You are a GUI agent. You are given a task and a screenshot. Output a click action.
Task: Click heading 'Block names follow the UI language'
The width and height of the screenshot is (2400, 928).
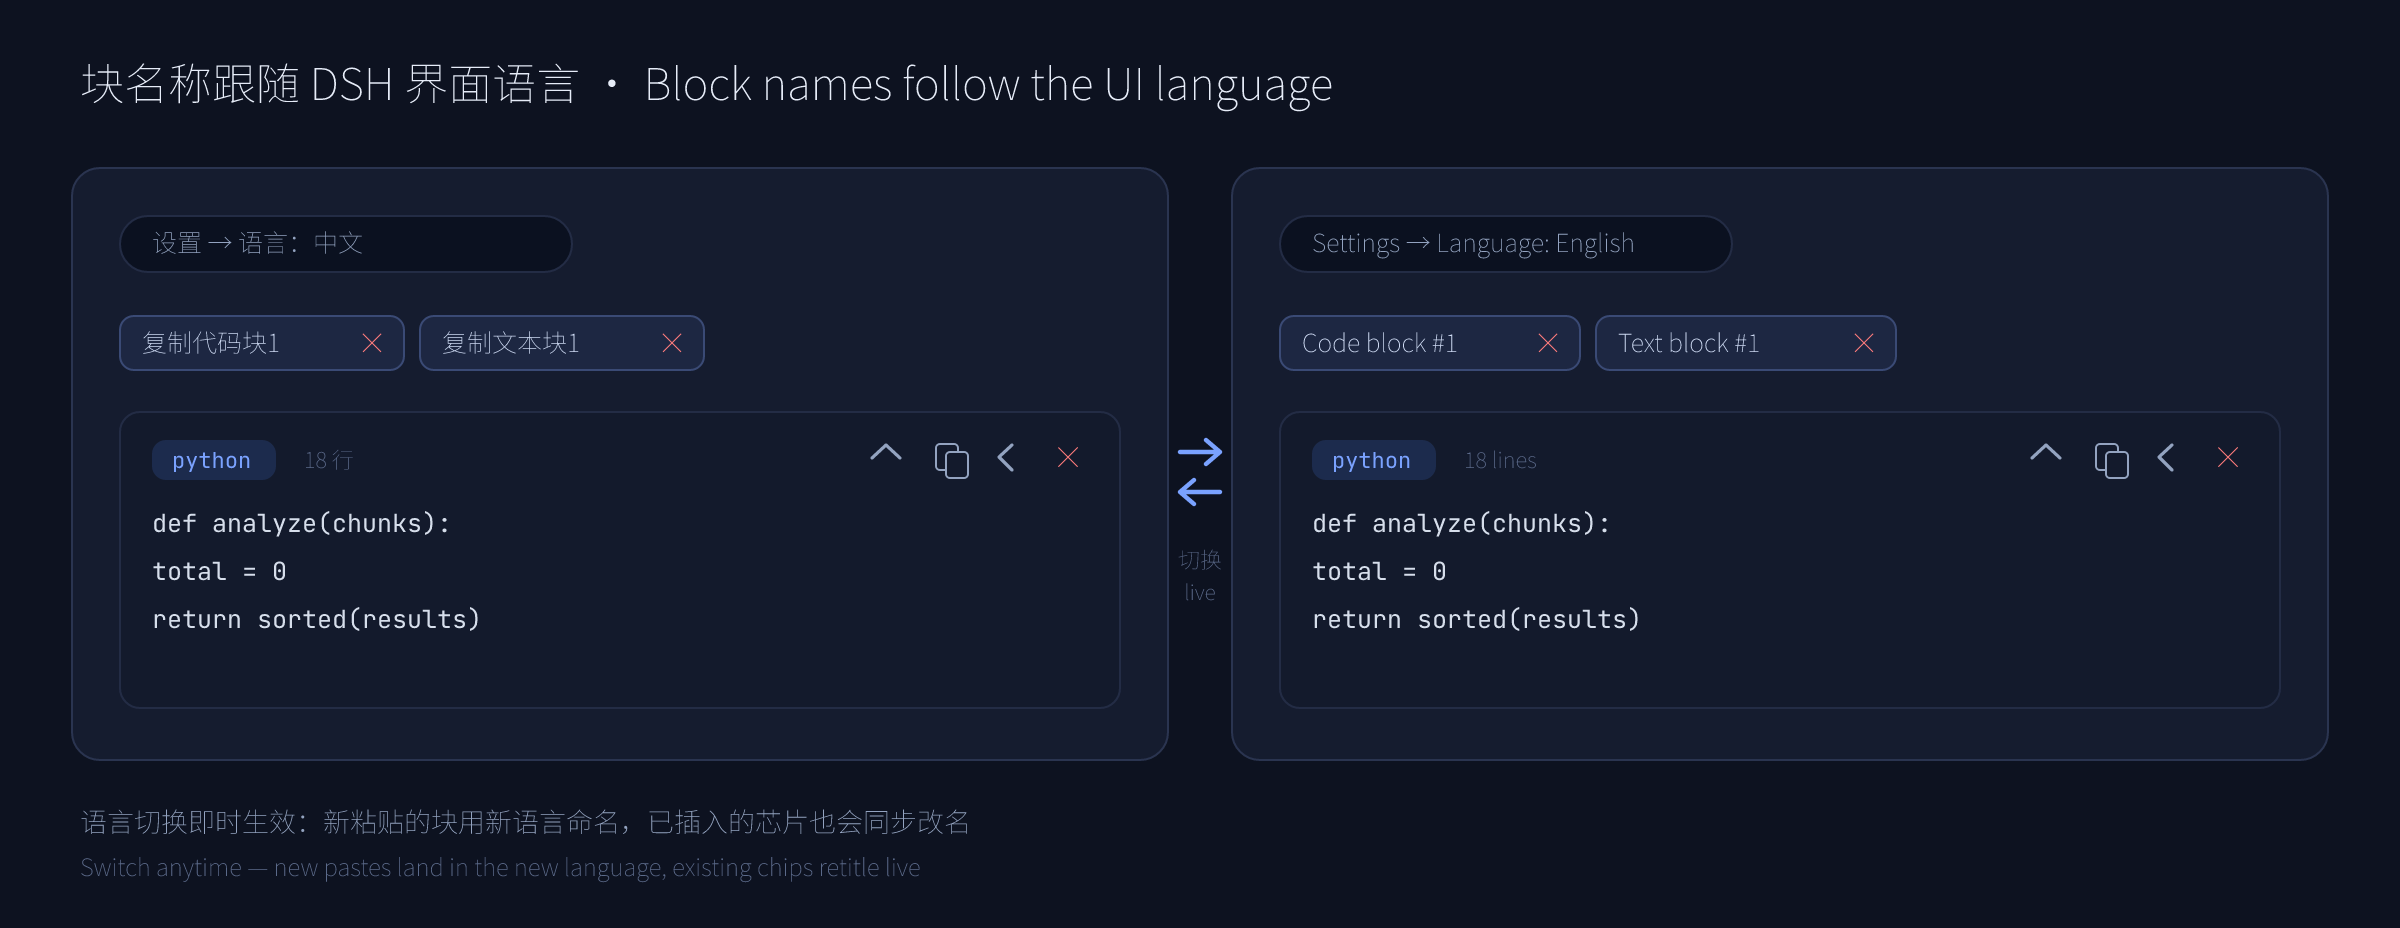click(x=988, y=86)
